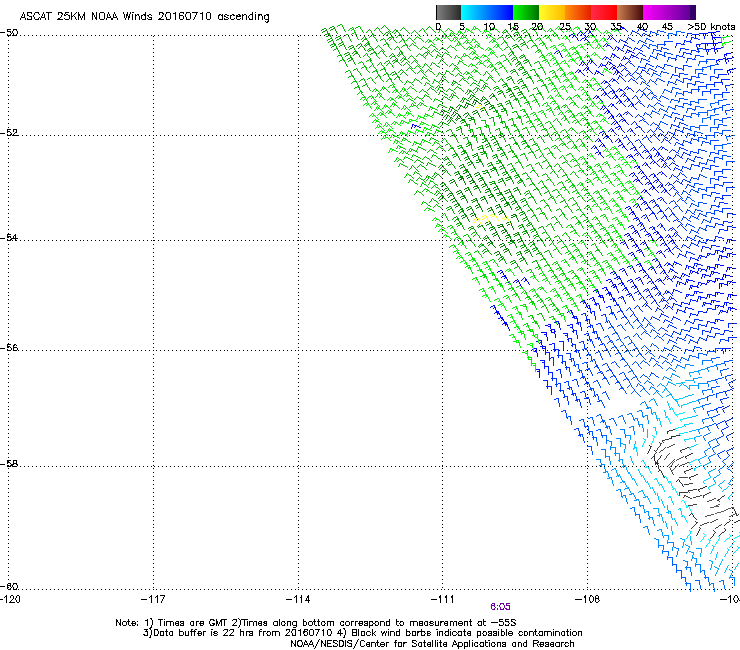Click the latitude label -60

(9, 586)
